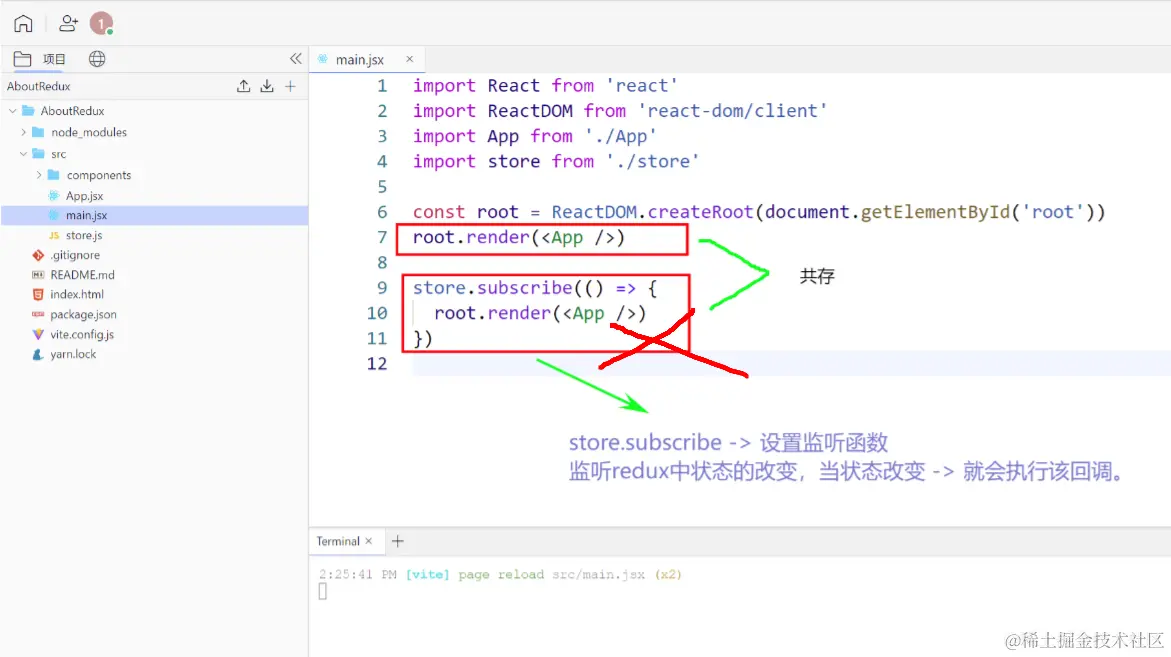Go to home via house icon

pos(23,24)
